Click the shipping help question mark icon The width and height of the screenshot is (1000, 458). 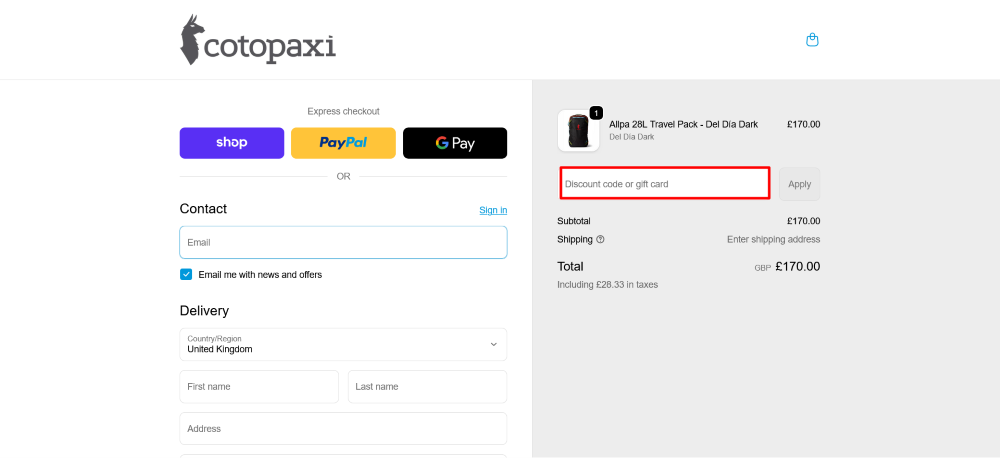600,240
